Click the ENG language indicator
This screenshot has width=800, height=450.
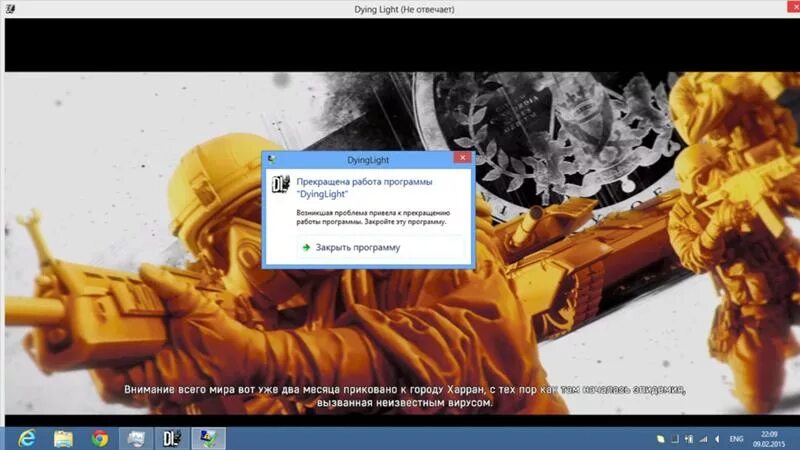click(736, 439)
